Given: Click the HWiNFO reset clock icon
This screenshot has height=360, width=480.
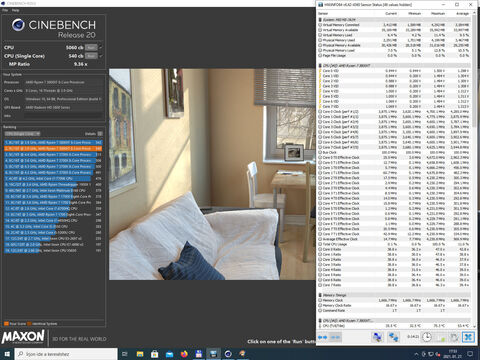Looking at the screenshot, I should pyautogui.click(x=427, y=337).
